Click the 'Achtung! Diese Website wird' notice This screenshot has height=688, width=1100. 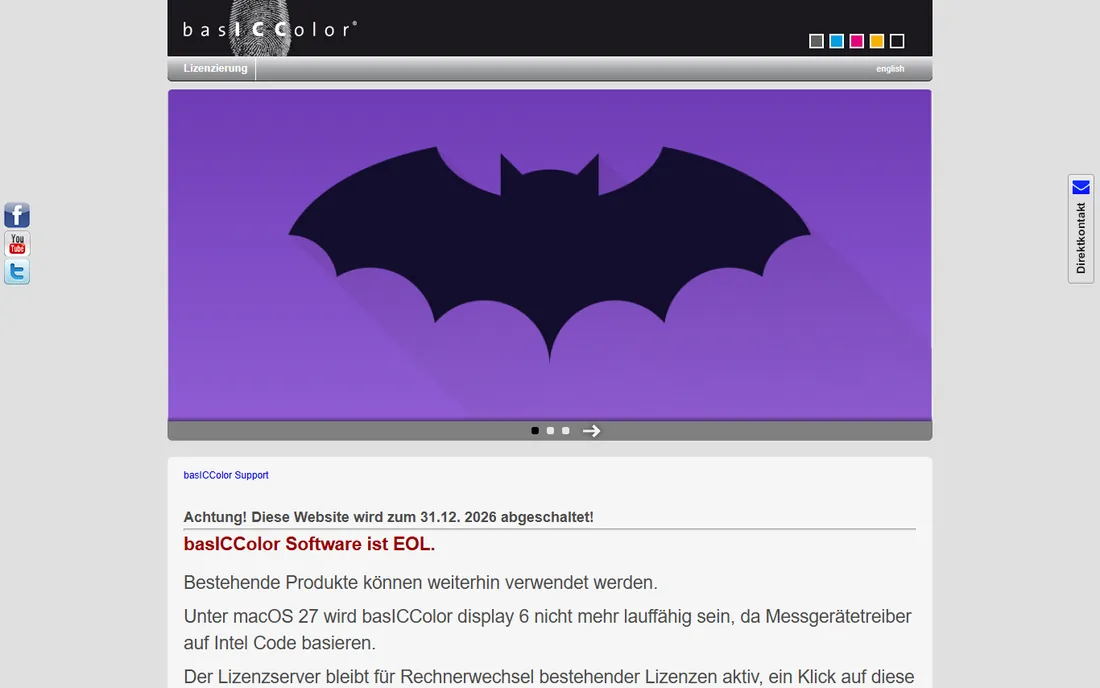389,517
